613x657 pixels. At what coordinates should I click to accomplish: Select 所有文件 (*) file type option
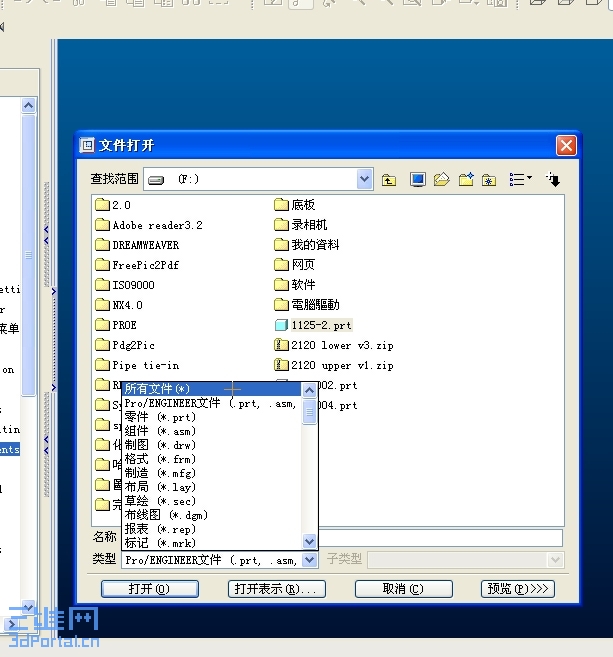[212, 389]
